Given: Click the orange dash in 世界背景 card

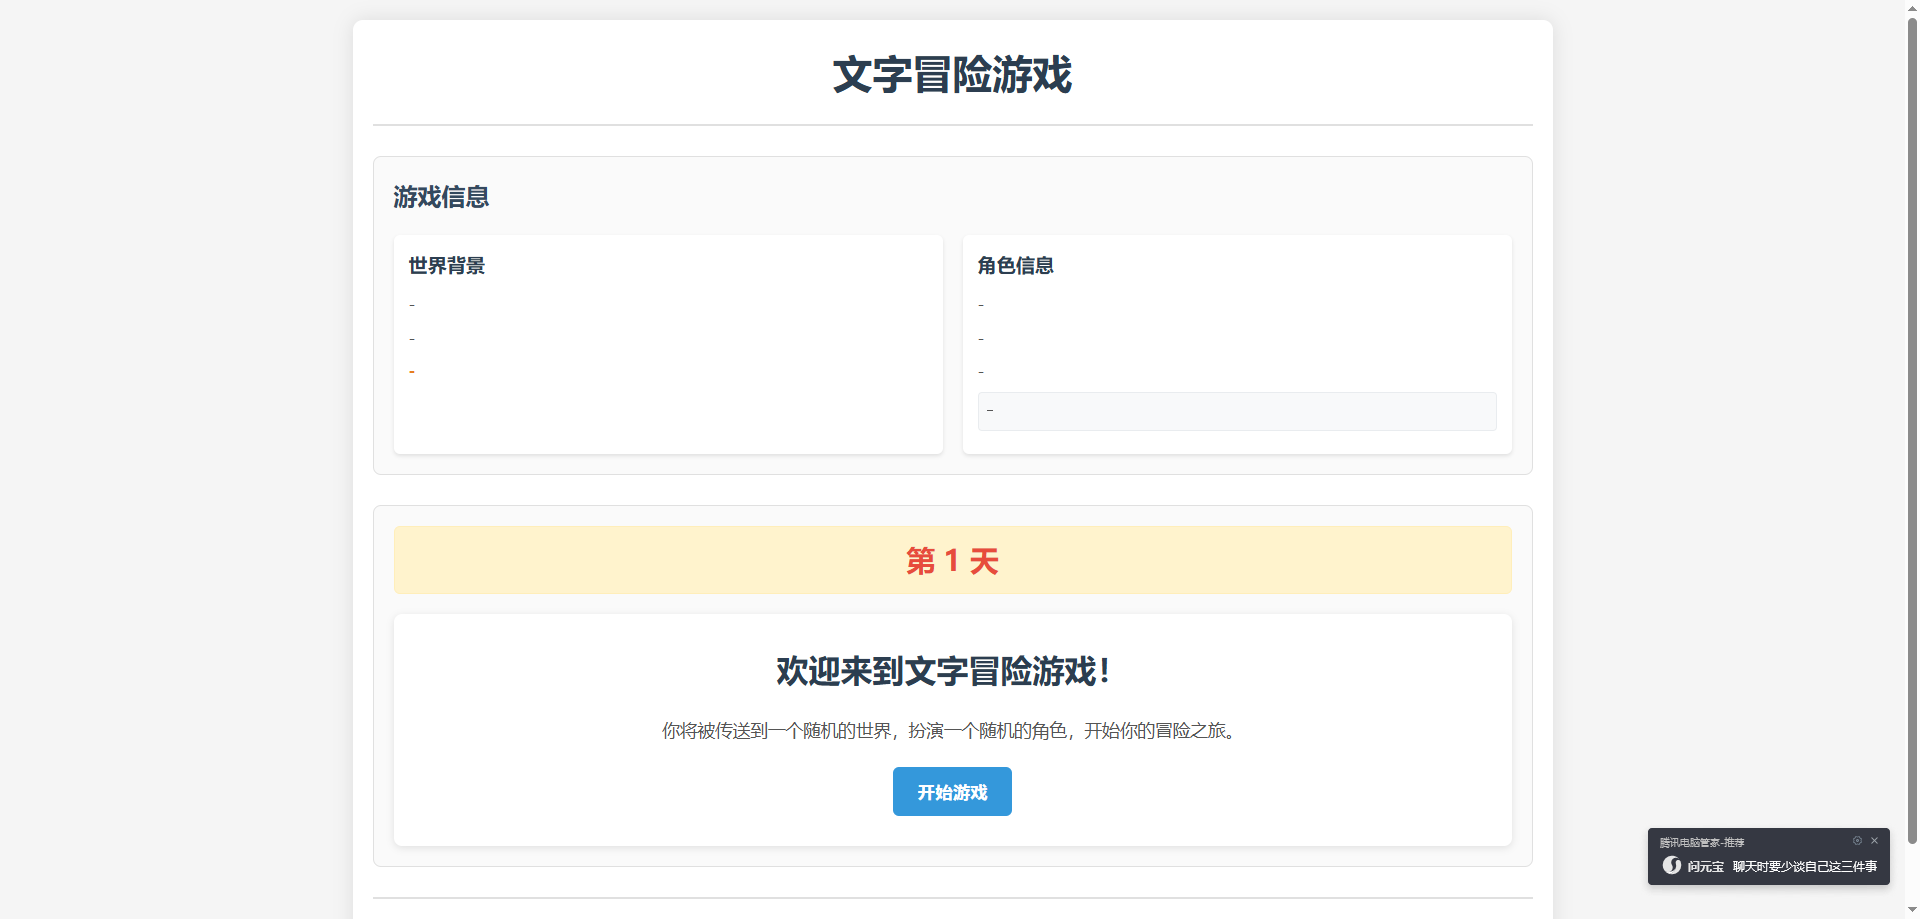Looking at the screenshot, I should pos(412,372).
